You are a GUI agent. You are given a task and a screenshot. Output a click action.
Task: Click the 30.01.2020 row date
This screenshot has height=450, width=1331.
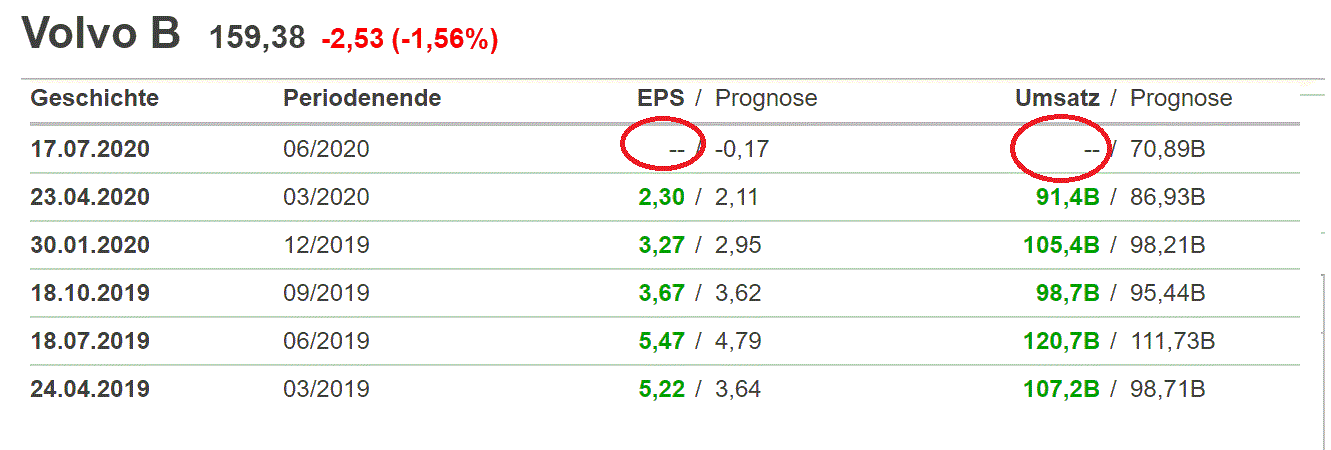[x=90, y=245]
